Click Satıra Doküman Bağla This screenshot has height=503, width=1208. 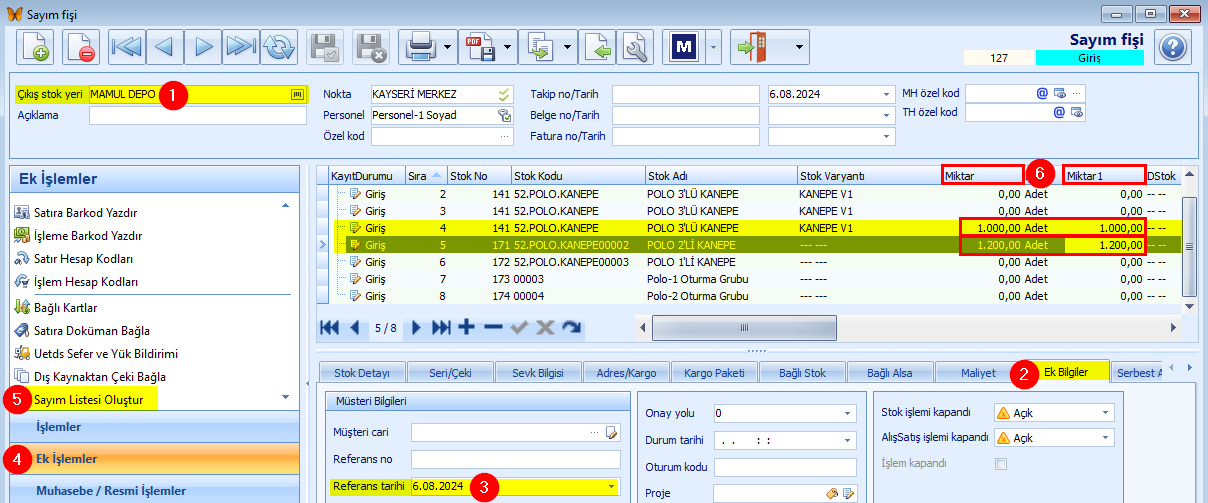(x=92, y=330)
